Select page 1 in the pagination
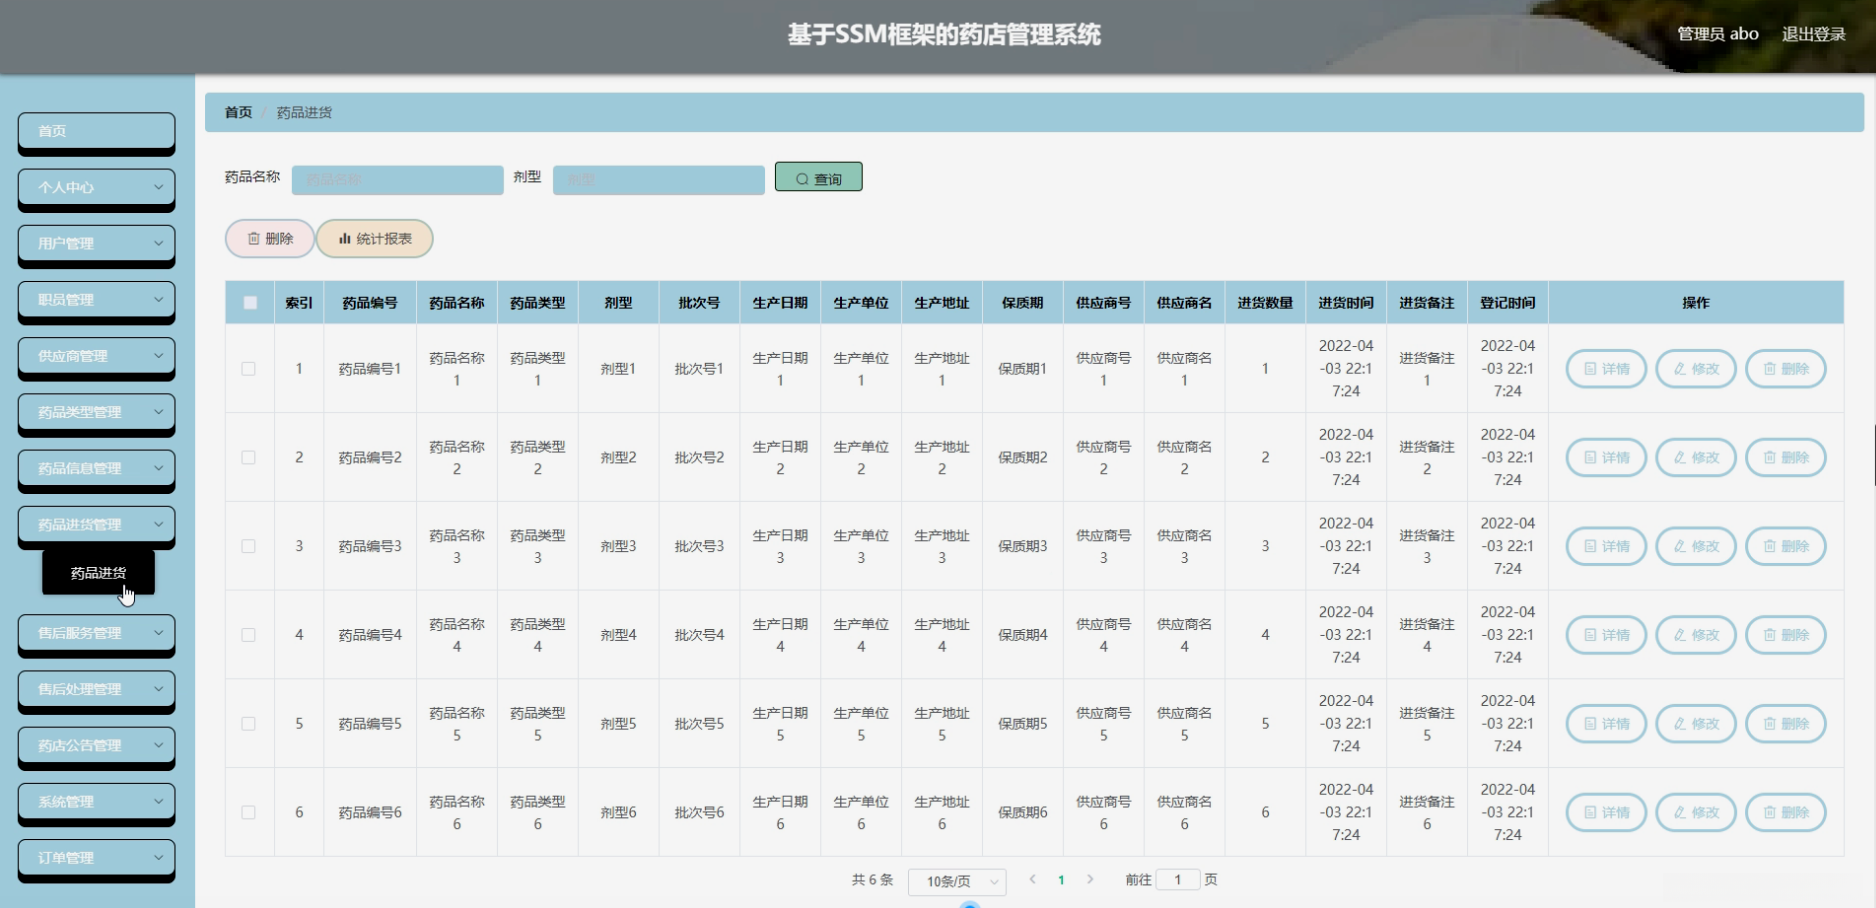This screenshot has width=1876, height=908. (1061, 880)
